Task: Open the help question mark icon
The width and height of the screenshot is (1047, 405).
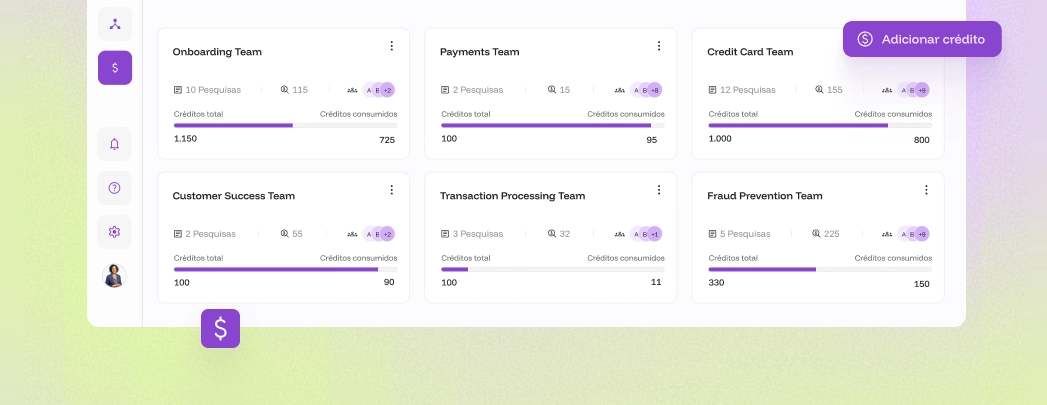Action: click(x=114, y=188)
